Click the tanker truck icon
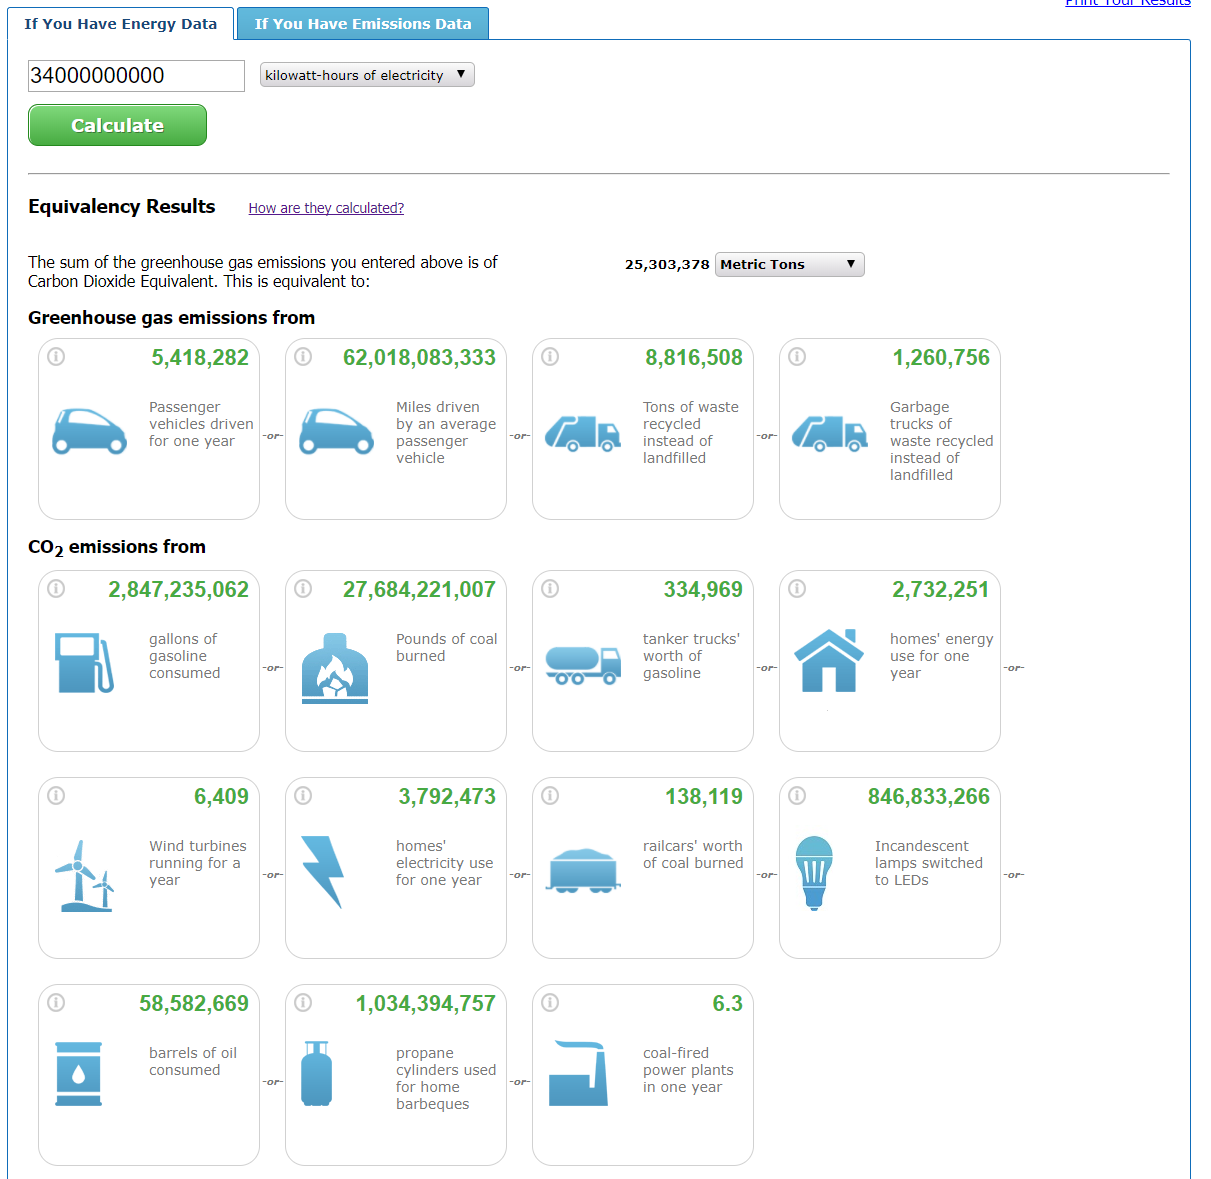This screenshot has height=1179, width=1211. pyautogui.click(x=583, y=664)
